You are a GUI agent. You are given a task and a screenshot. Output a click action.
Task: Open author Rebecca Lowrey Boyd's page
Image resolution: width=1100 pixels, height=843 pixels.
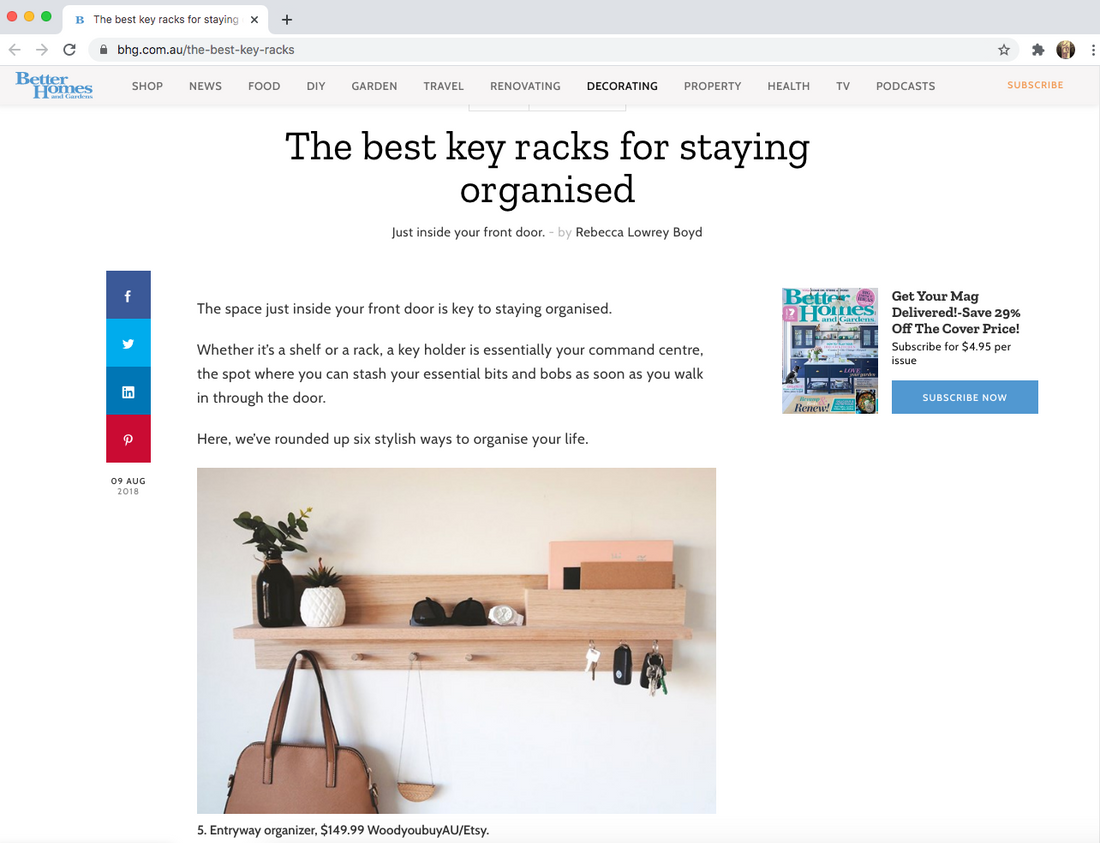tap(638, 232)
